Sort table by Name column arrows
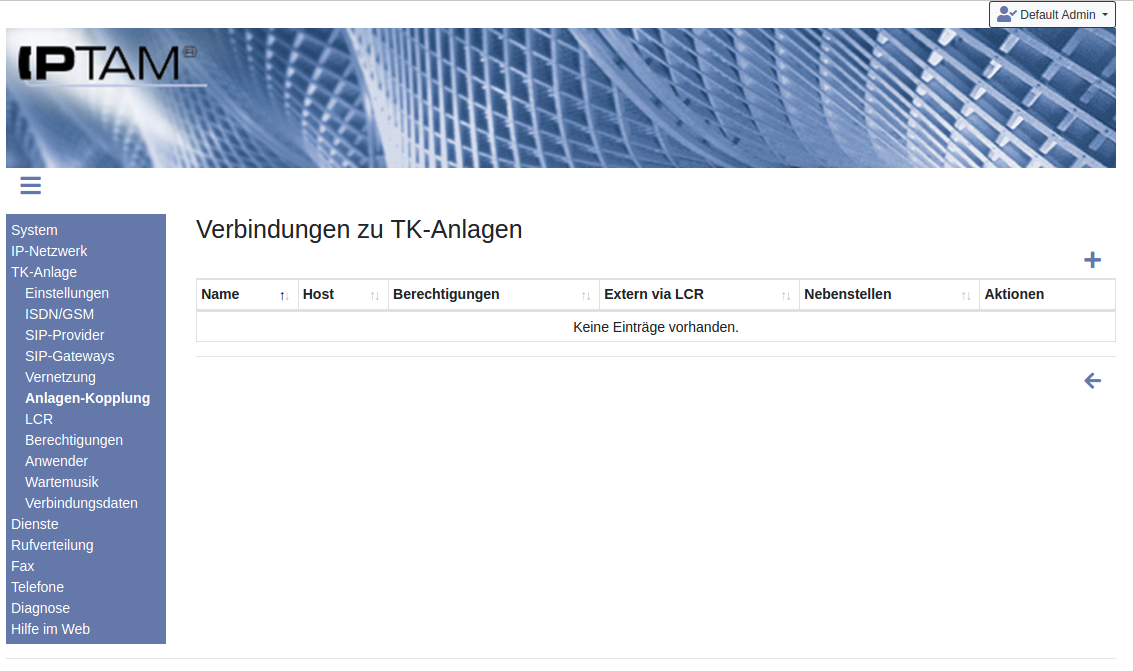The image size is (1133, 671). 284,295
